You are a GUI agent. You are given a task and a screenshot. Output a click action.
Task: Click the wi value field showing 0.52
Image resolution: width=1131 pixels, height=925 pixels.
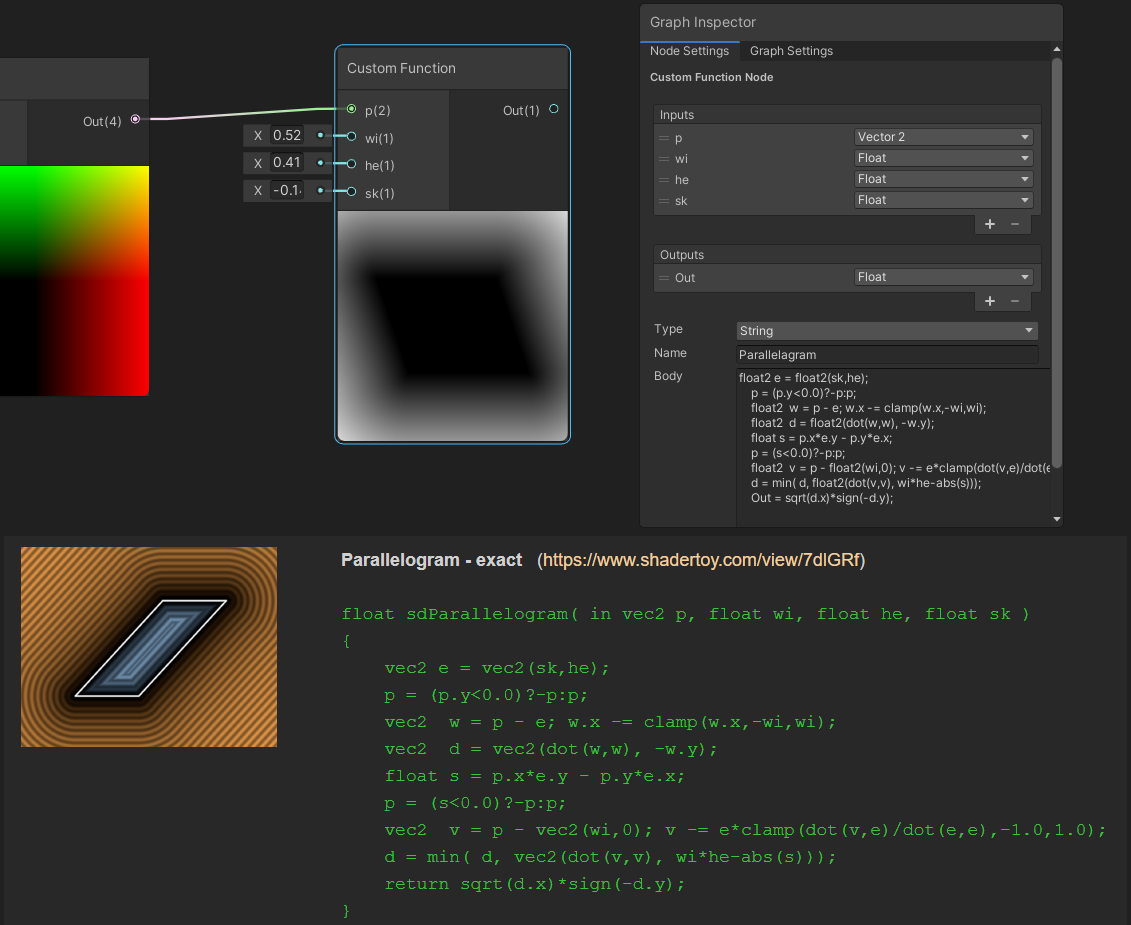(287, 135)
